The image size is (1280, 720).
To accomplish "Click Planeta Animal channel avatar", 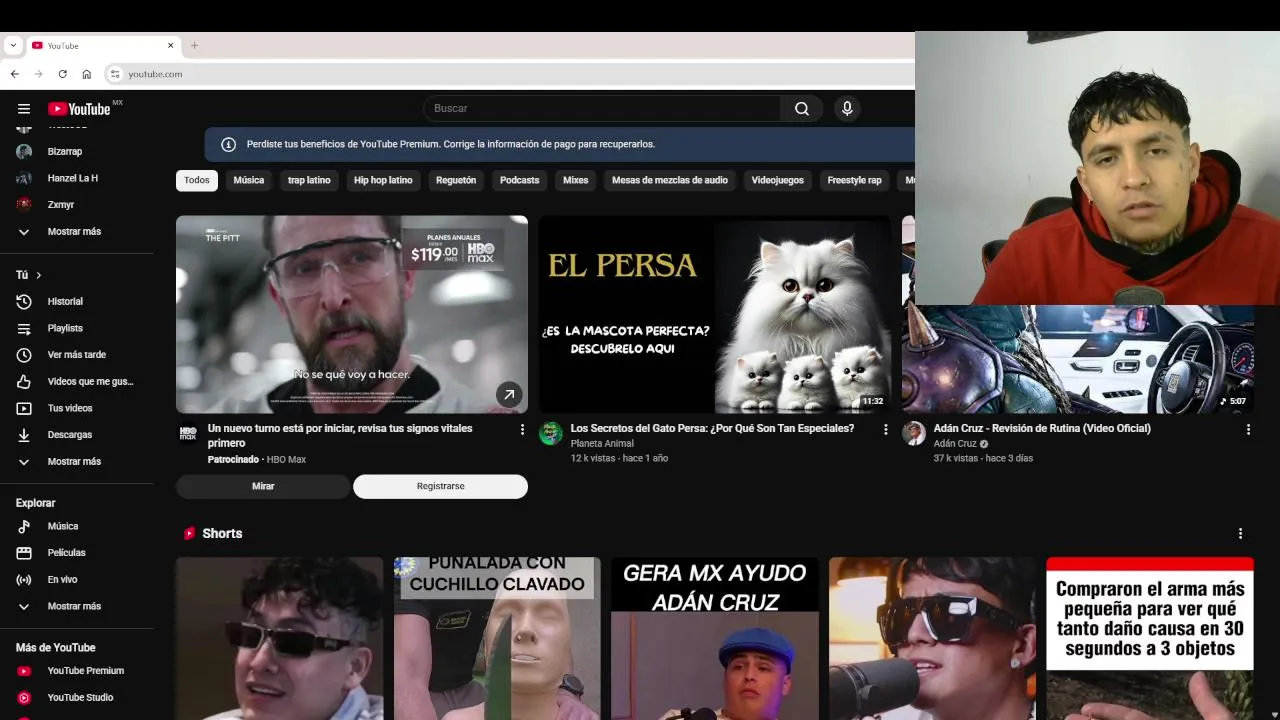I will click(551, 433).
